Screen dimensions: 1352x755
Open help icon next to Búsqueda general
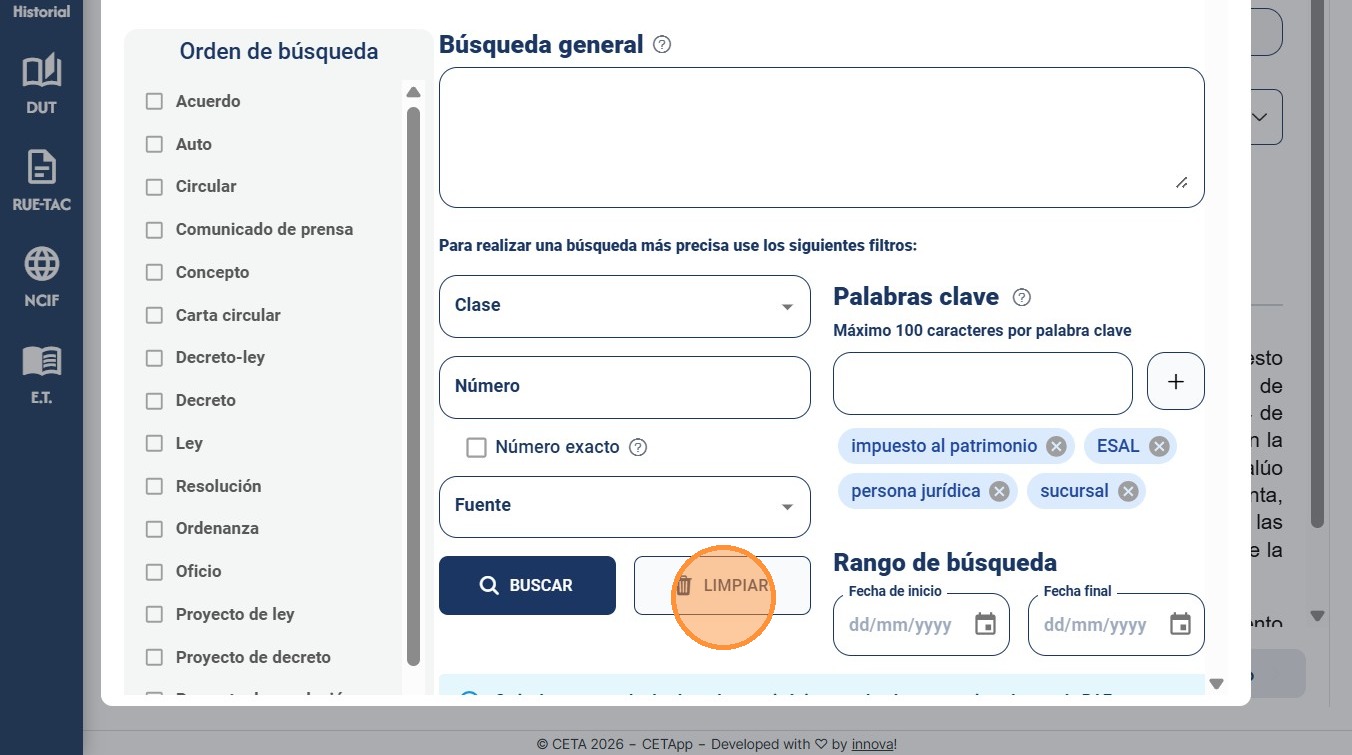pos(661,45)
